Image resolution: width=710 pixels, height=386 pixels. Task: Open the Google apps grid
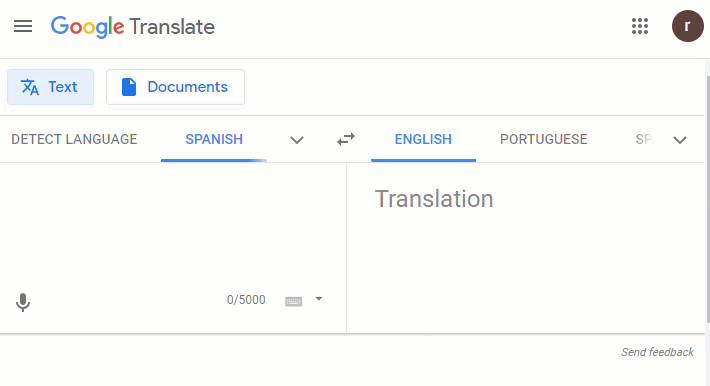(x=640, y=26)
